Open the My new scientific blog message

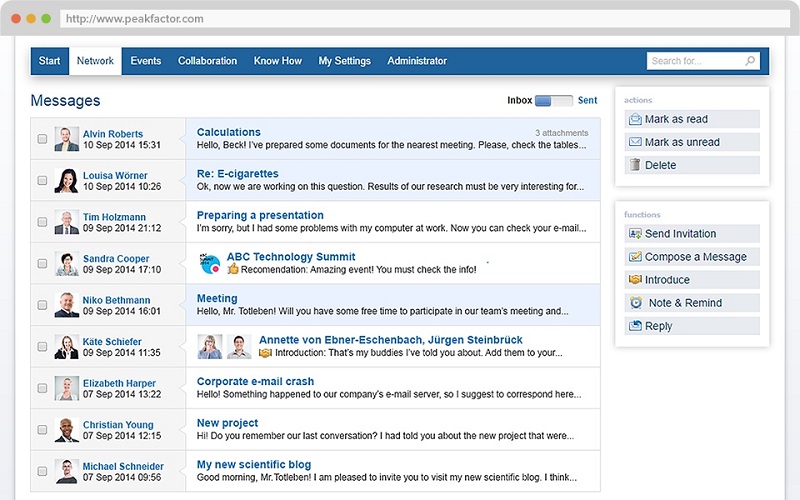pyautogui.click(x=254, y=465)
